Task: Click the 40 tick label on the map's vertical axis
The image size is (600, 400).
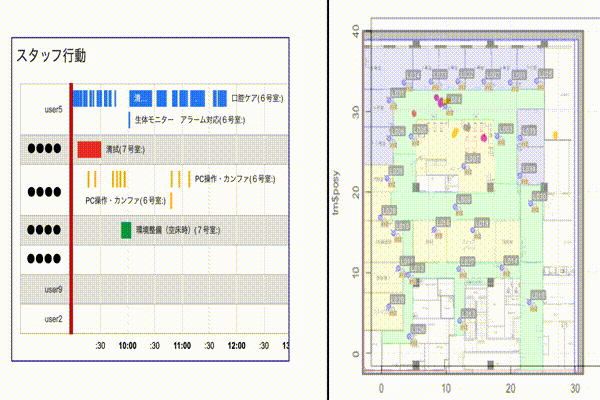Action: click(356, 31)
